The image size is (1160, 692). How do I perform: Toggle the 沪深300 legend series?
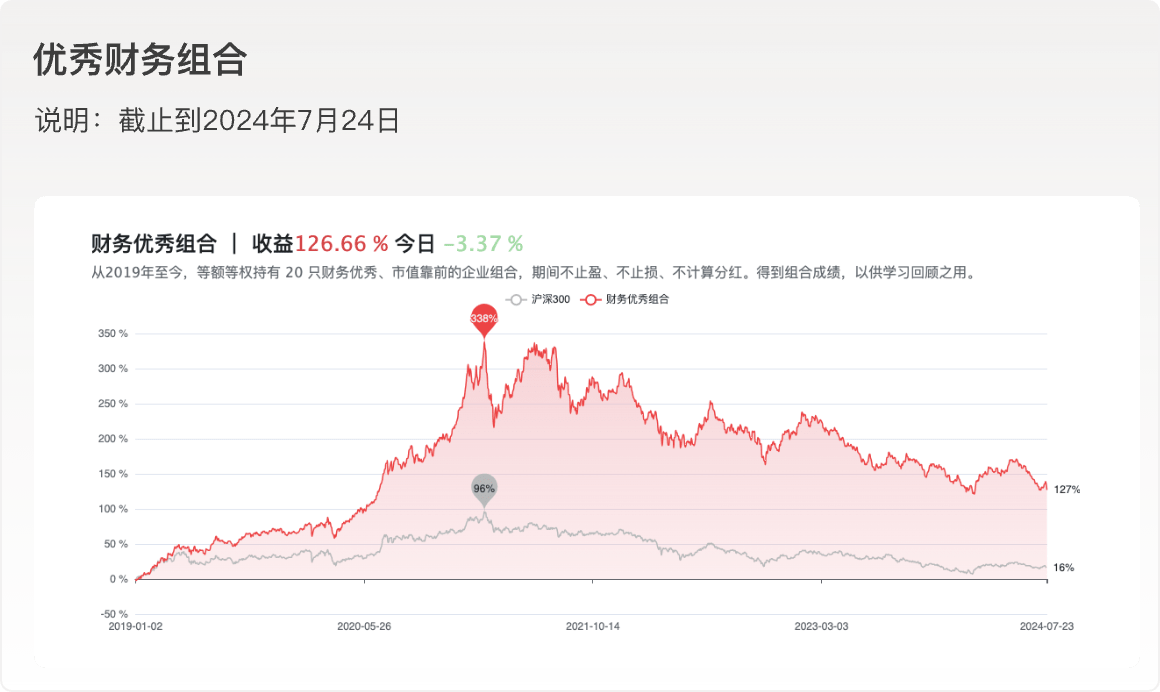(x=538, y=299)
